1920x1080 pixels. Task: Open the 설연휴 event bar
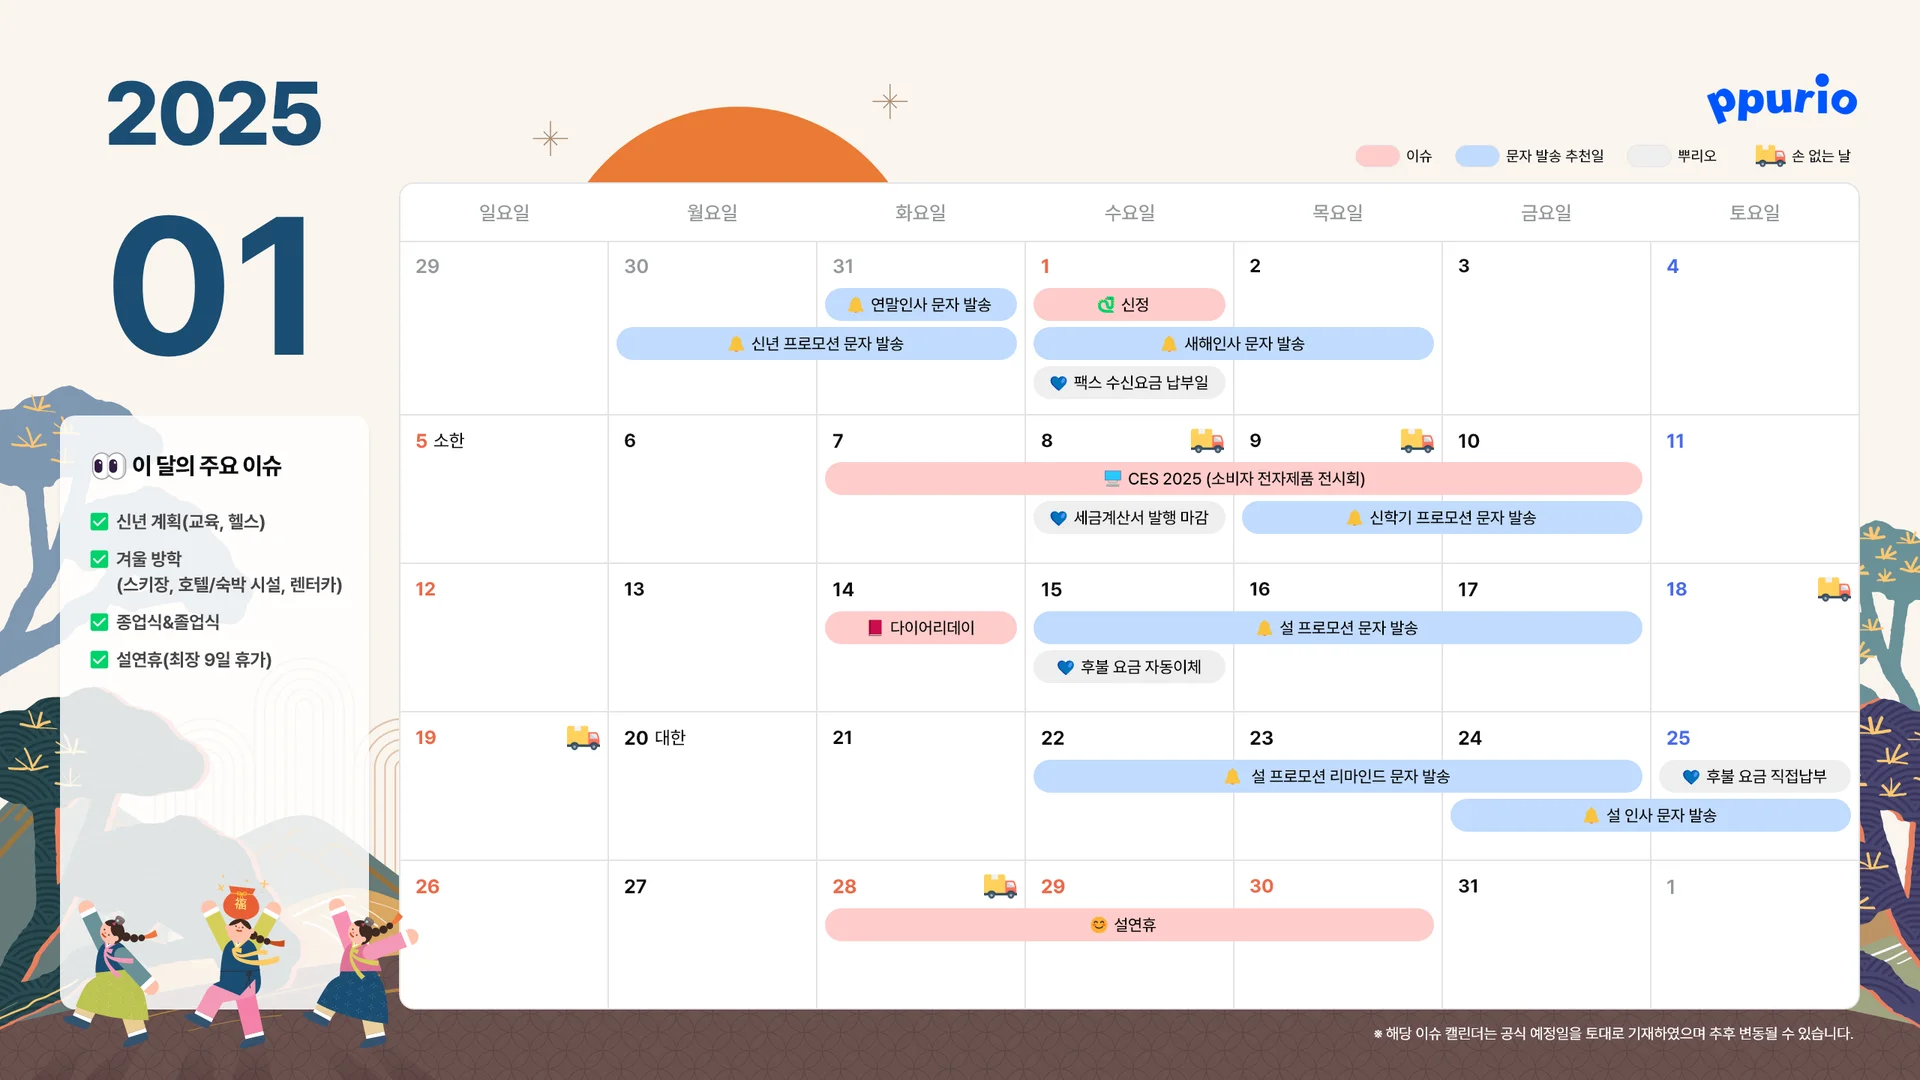[x=1128, y=925]
